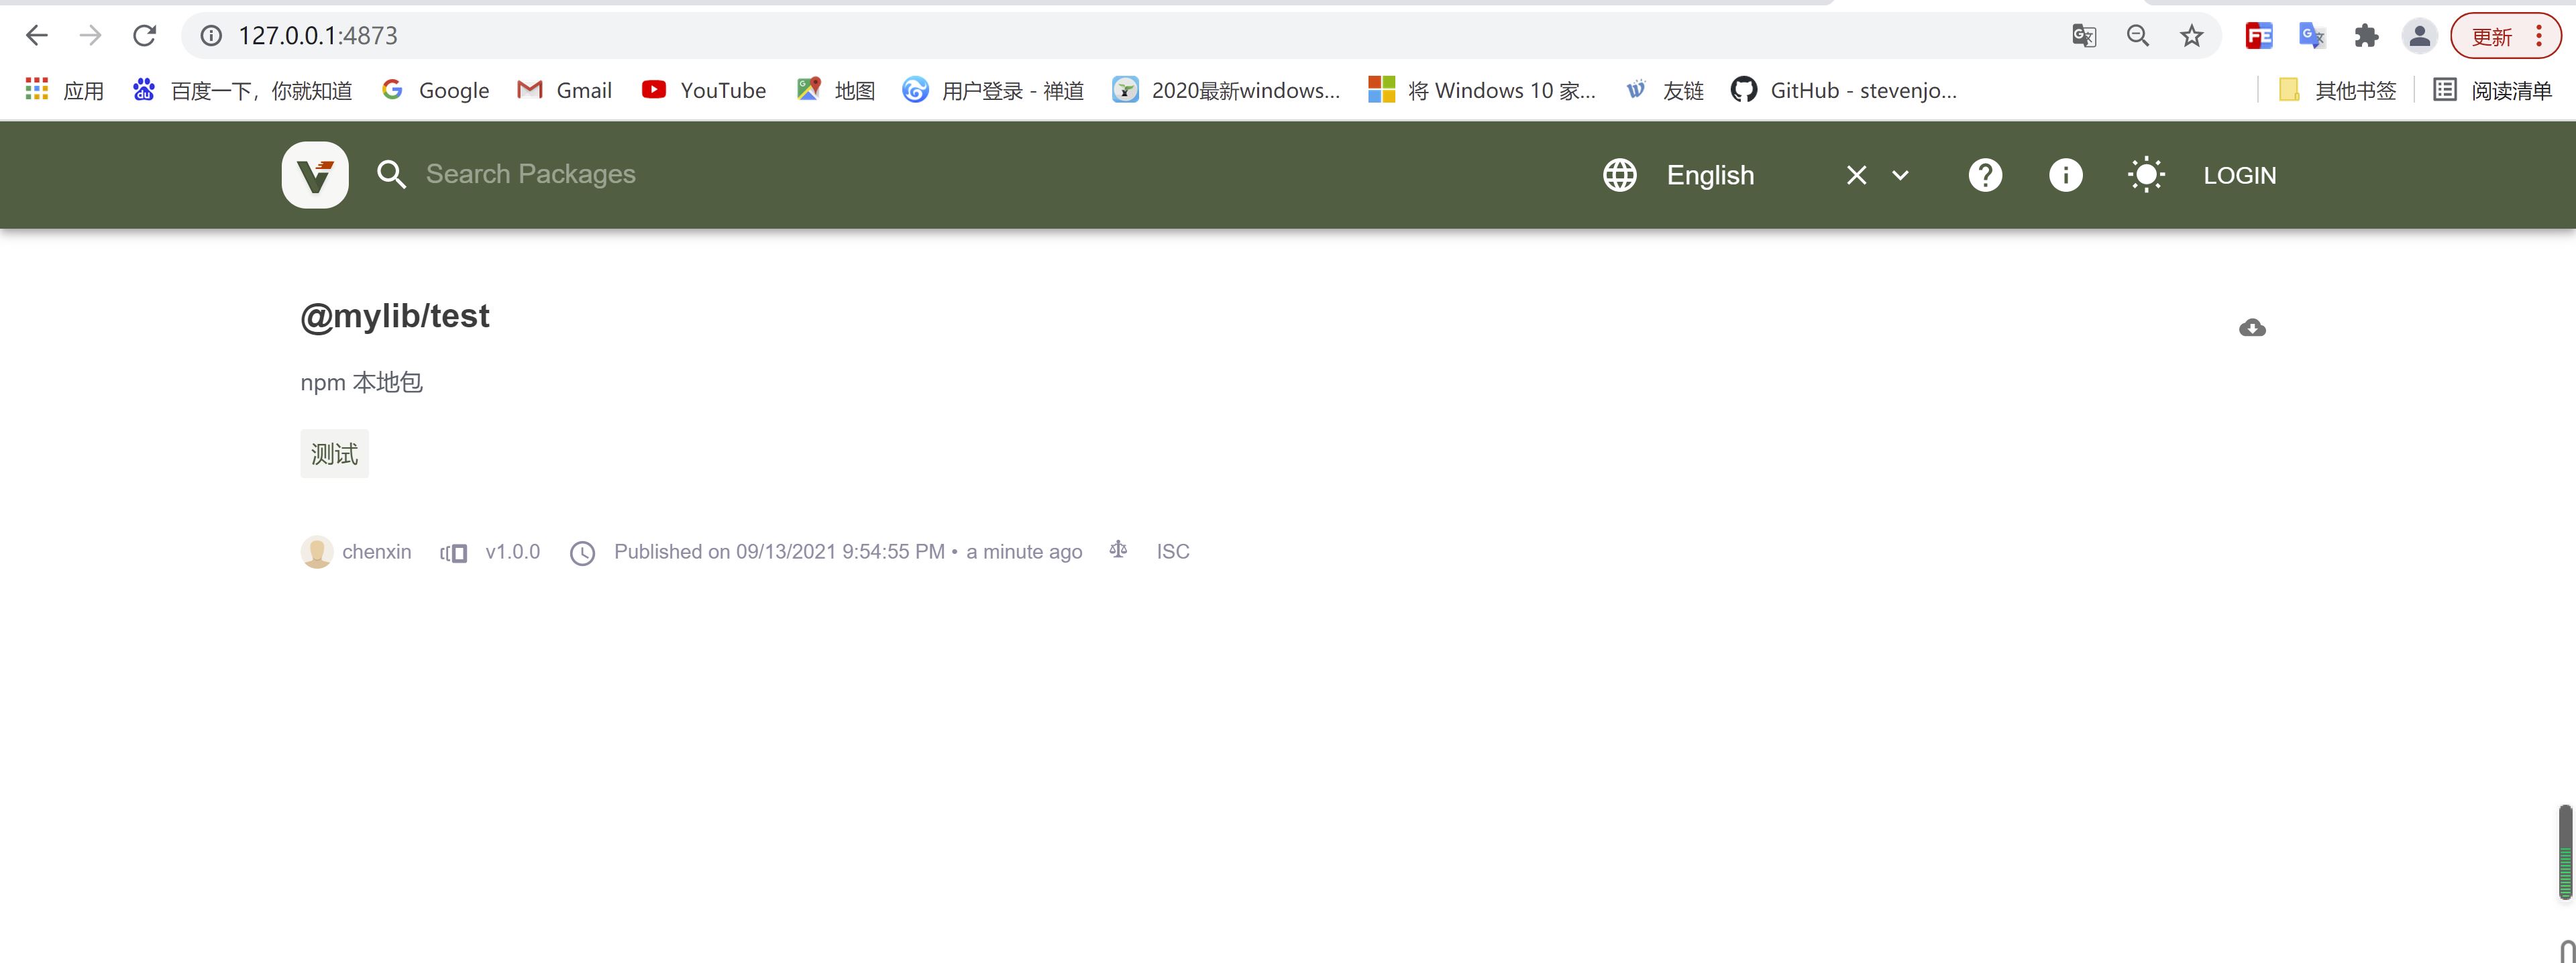
Task: Clear the selected English language
Action: 1856,175
